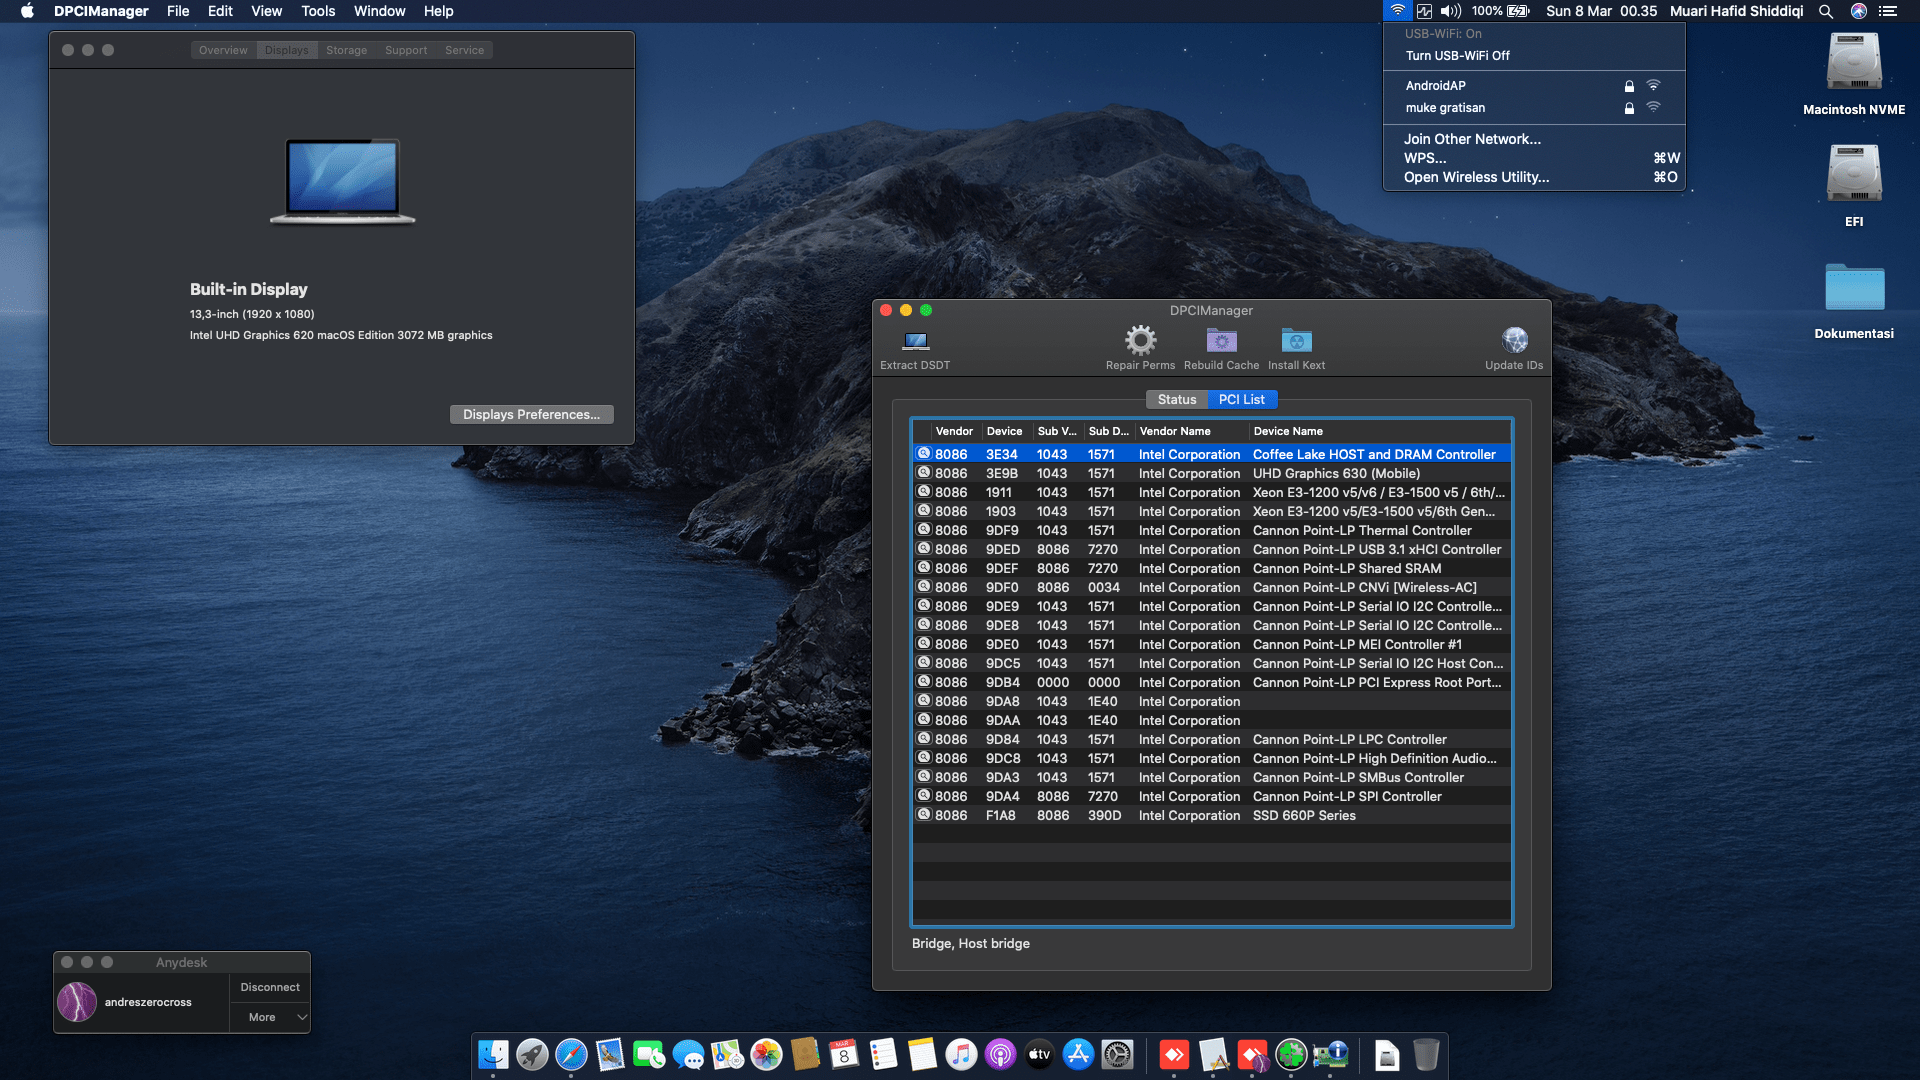1920x1080 pixels.
Task: Click the volume icon in menu bar
Action: pyautogui.click(x=1450, y=11)
